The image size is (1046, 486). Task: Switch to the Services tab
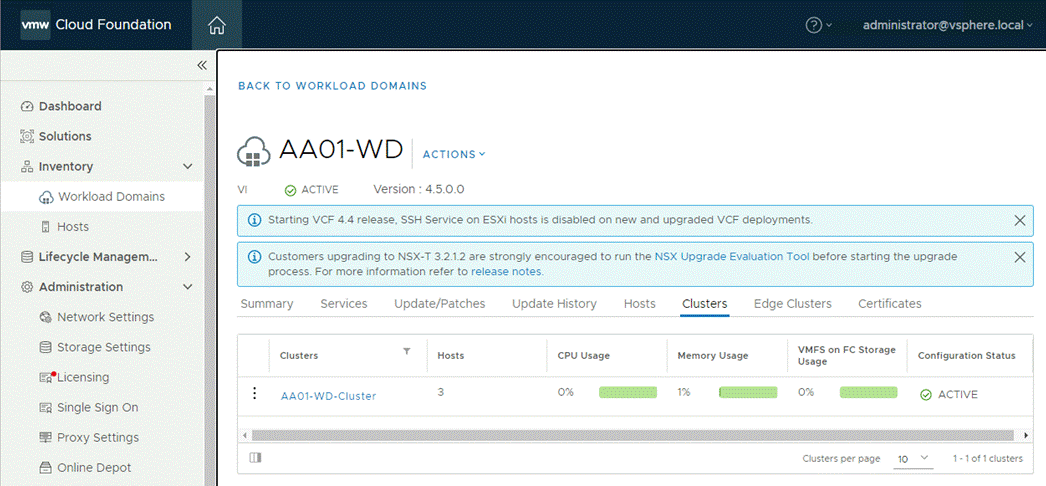point(344,303)
